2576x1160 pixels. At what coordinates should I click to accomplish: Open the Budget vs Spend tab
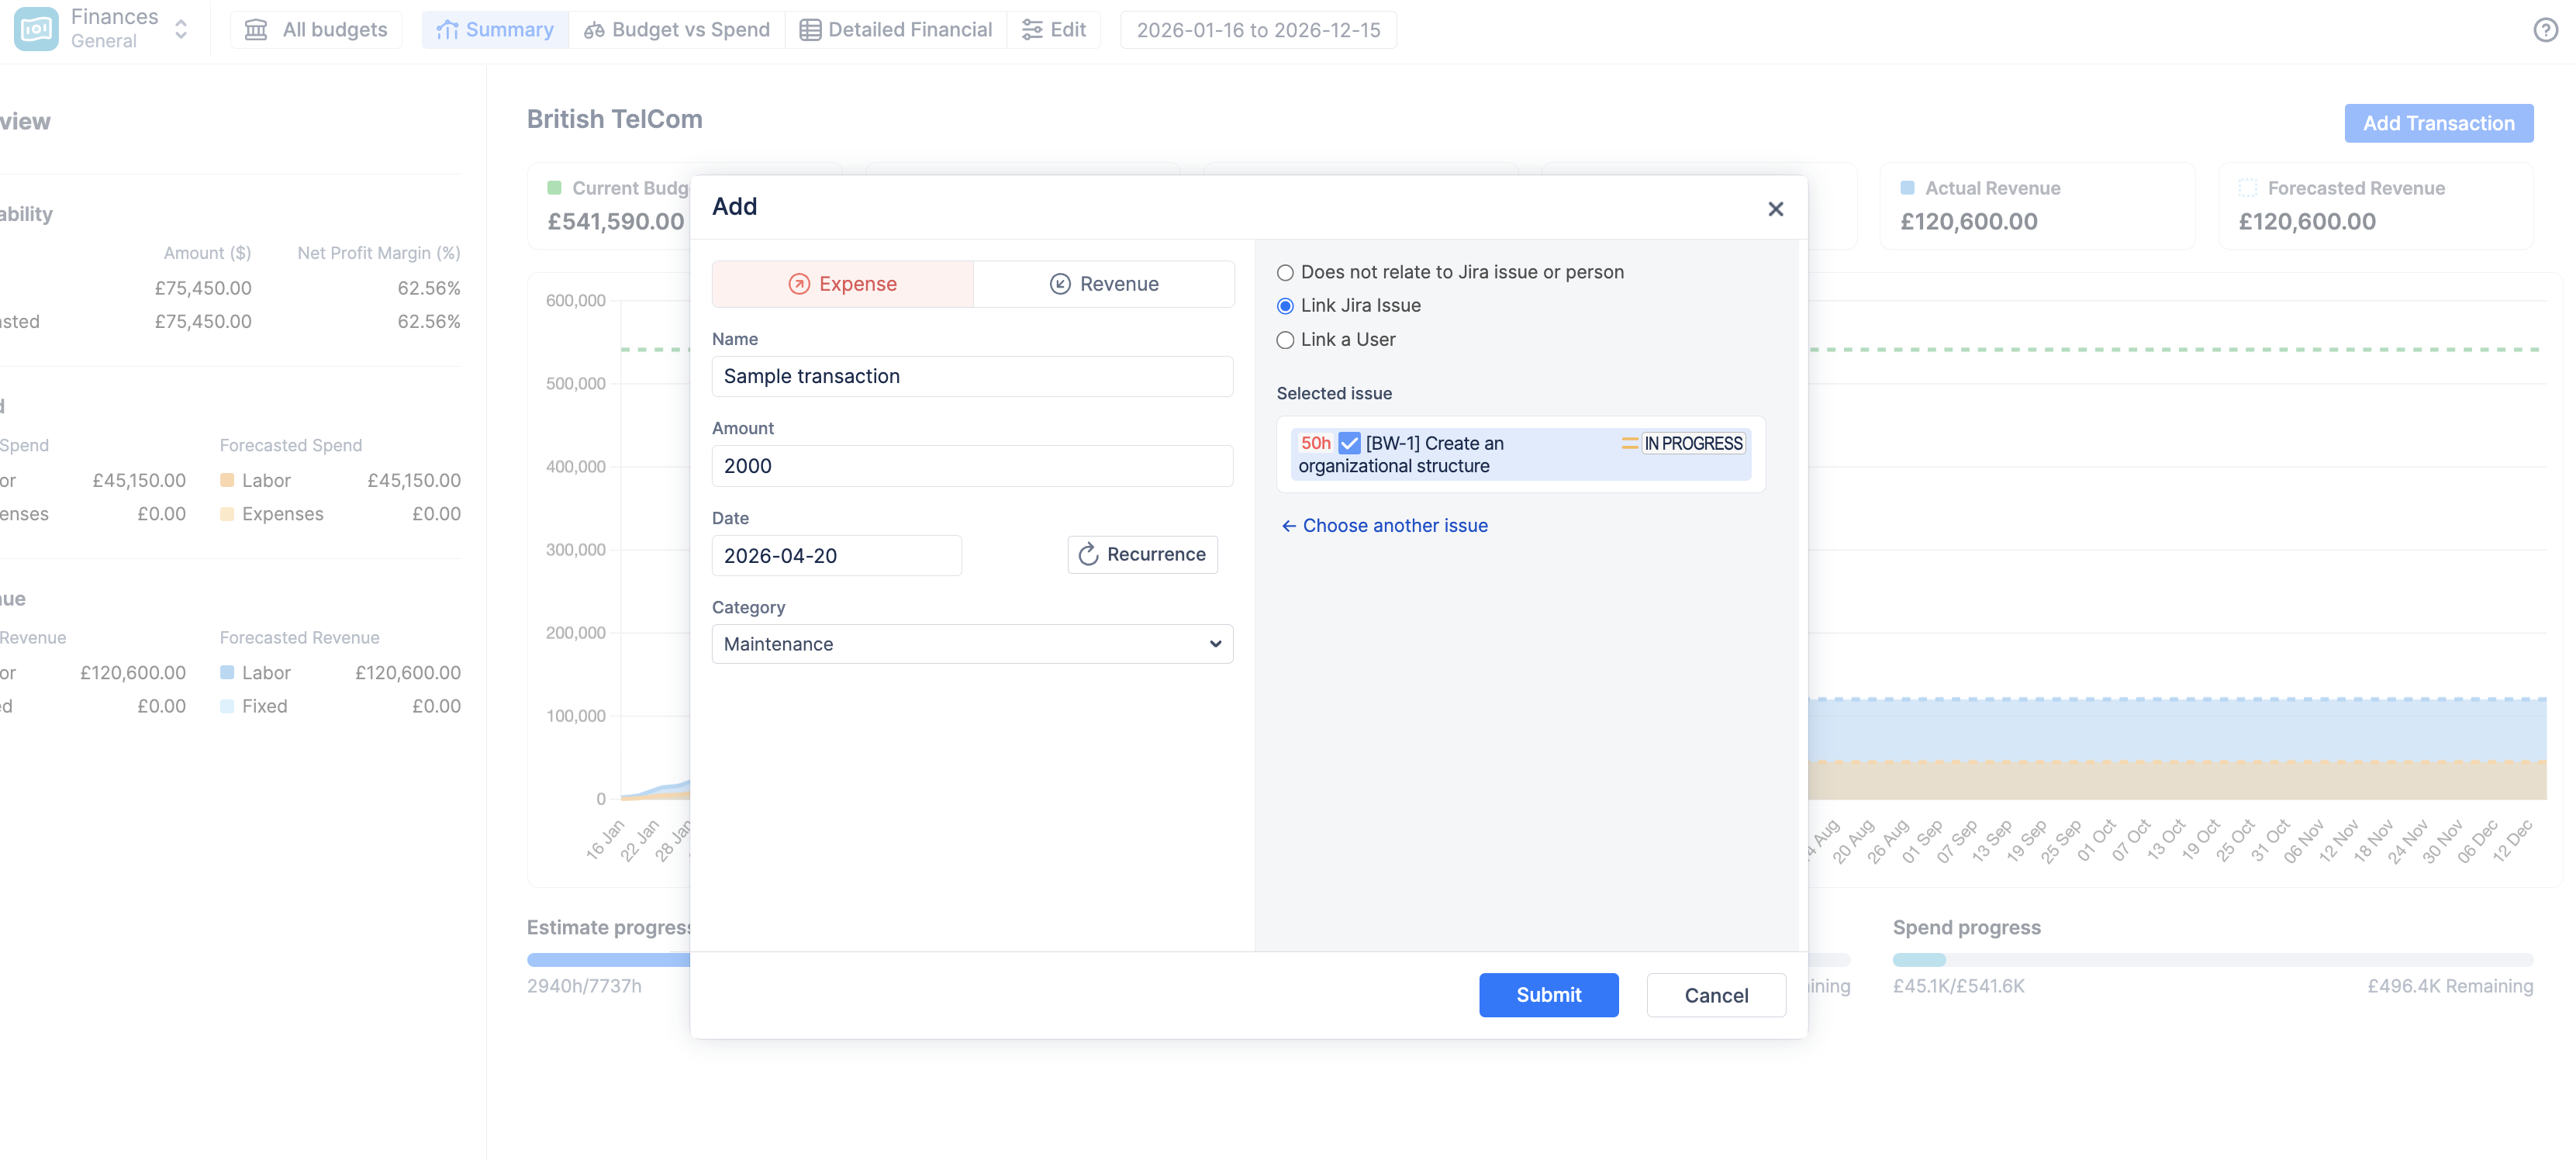(677, 30)
